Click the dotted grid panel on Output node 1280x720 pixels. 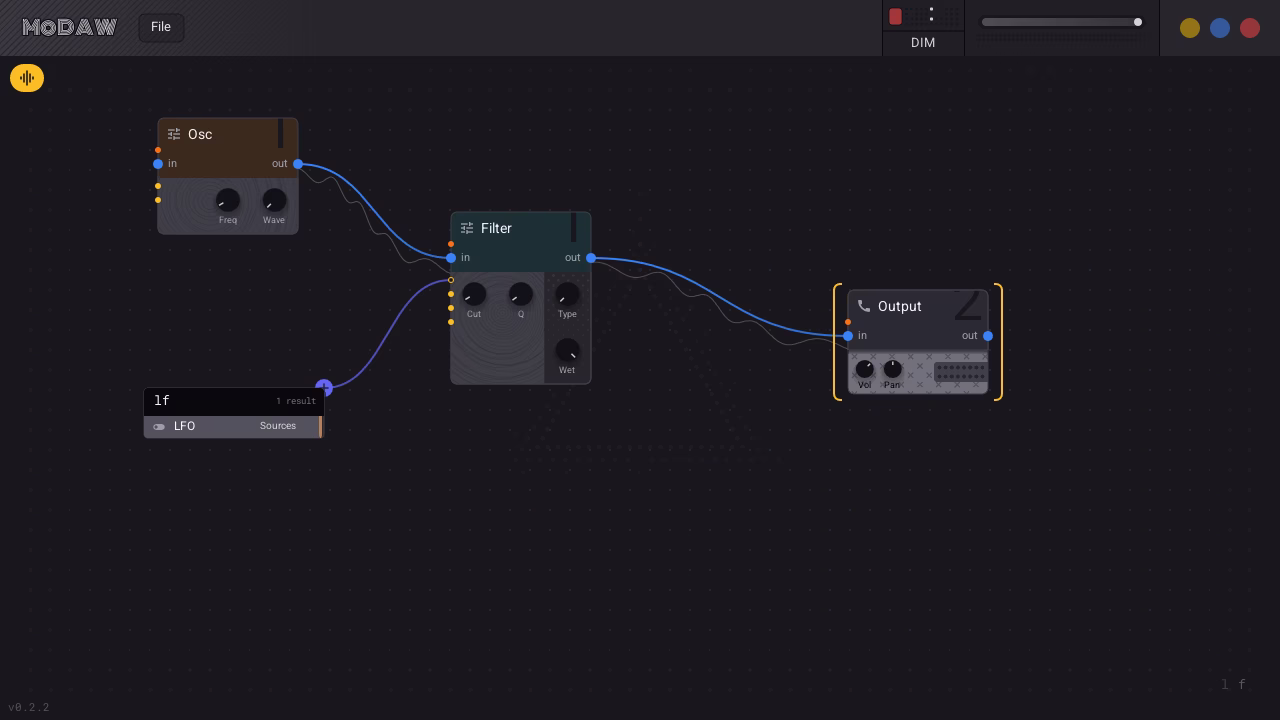[960, 372]
